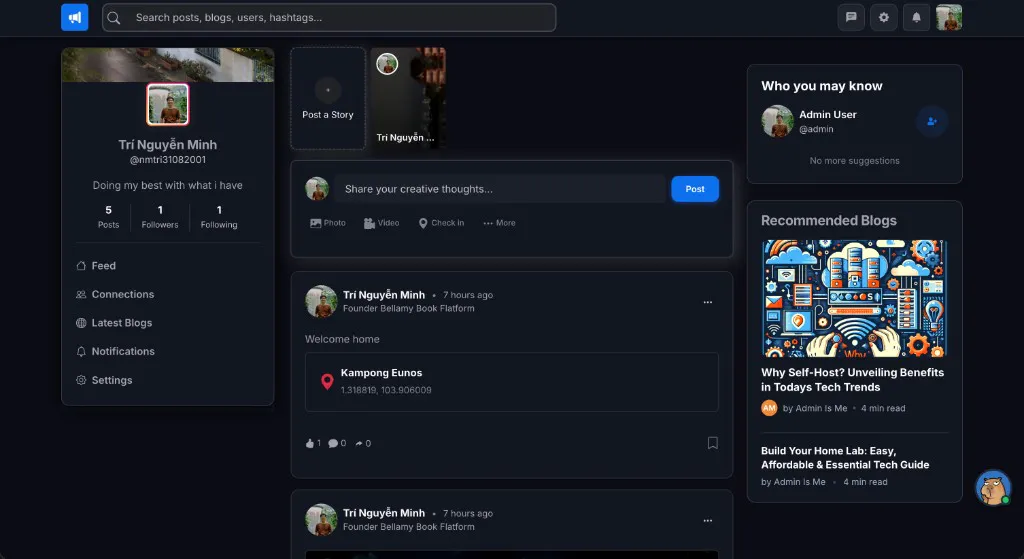
Task: Click the "@nmtri31082001" handle text
Action: [168, 159]
